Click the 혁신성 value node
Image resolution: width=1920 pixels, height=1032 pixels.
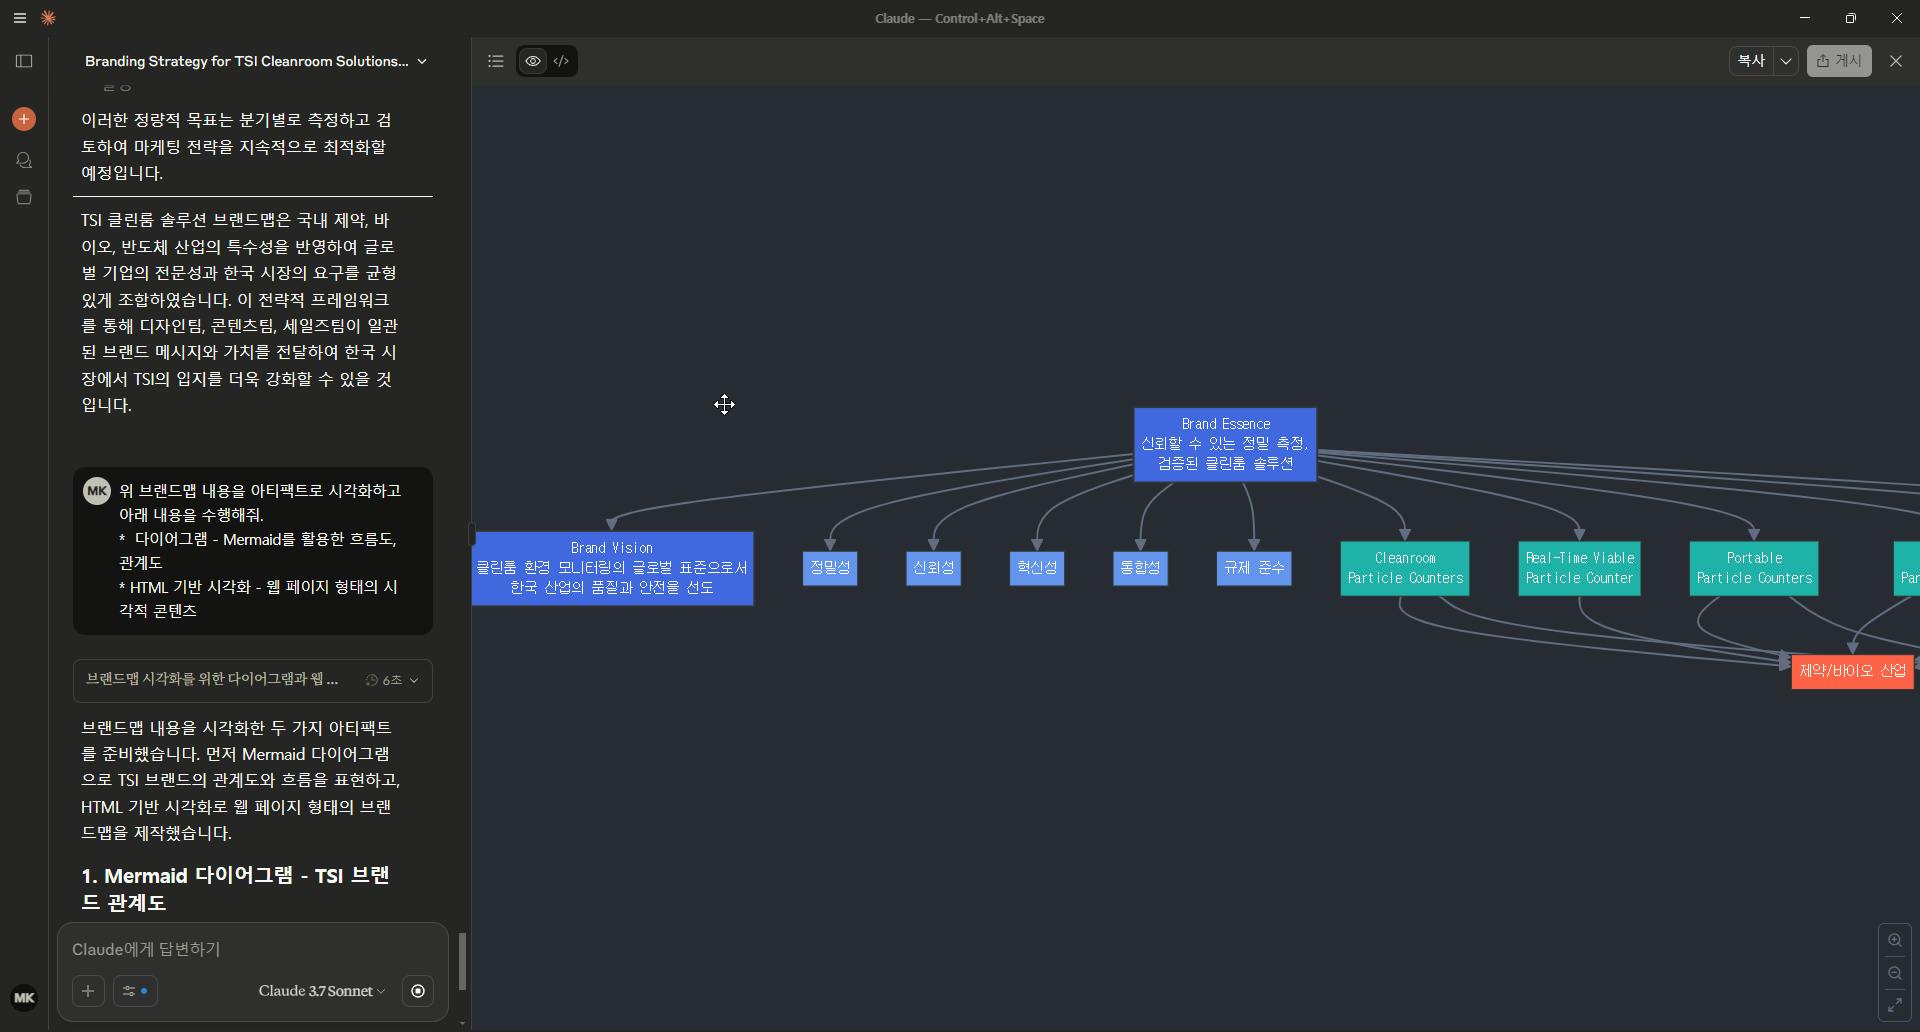(x=1037, y=568)
